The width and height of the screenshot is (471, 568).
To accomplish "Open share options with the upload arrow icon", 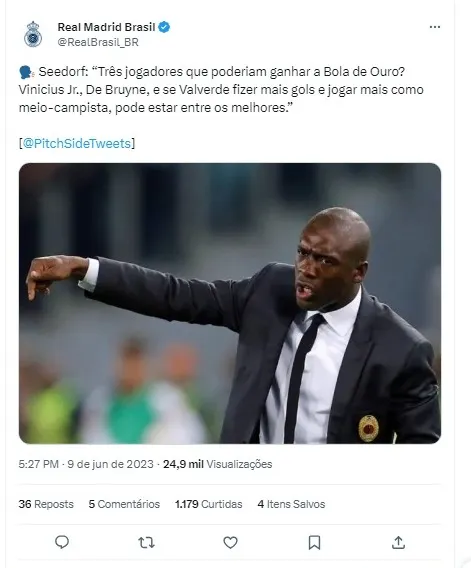I will 398,542.
